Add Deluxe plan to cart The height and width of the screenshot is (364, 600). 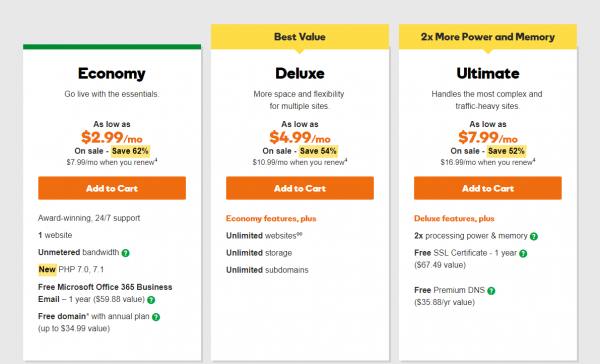(300, 188)
